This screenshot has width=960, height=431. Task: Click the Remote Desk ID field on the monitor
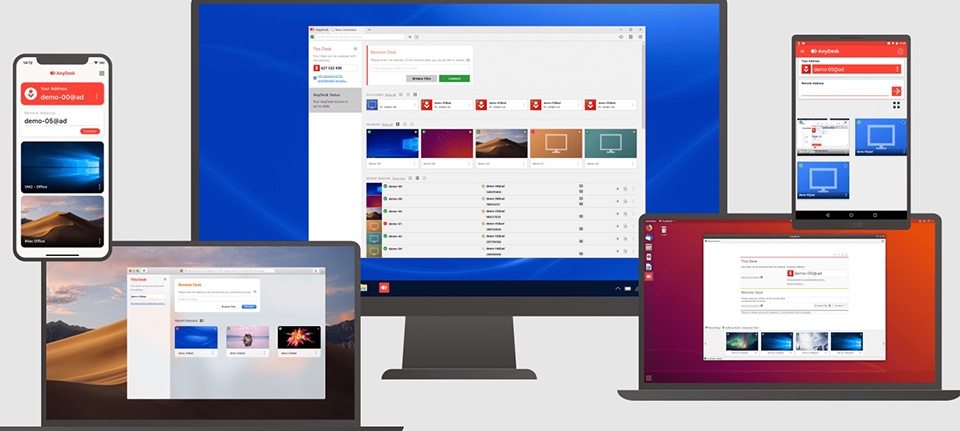coord(419,68)
